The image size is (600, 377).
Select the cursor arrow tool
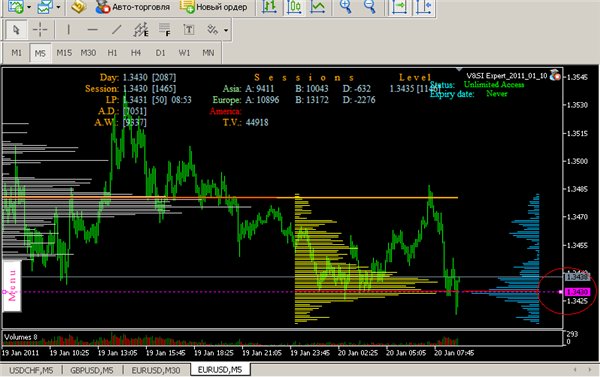(x=16, y=29)
